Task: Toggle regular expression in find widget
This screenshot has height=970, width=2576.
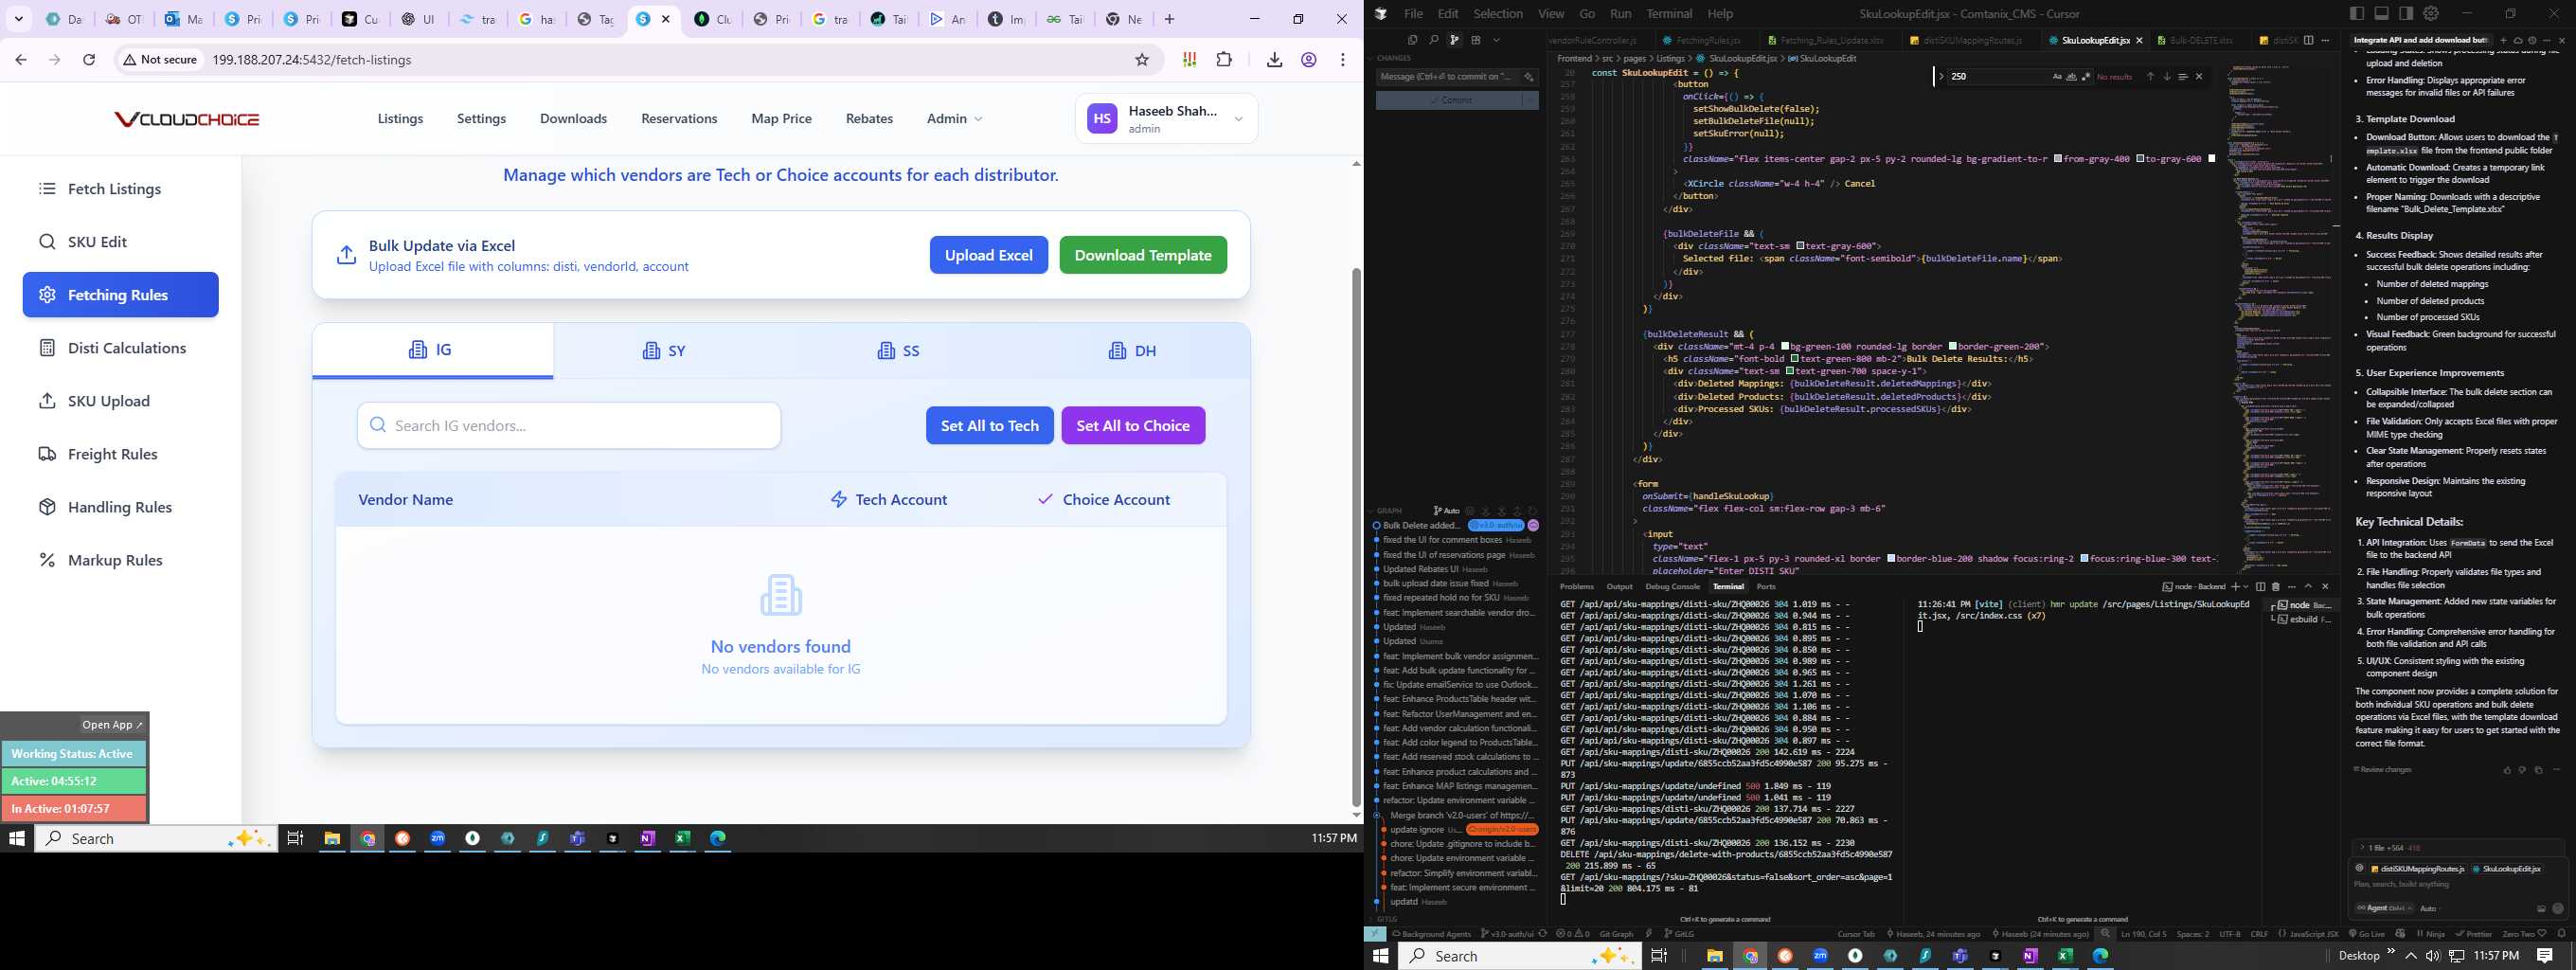Action: tap(2086, 77)
